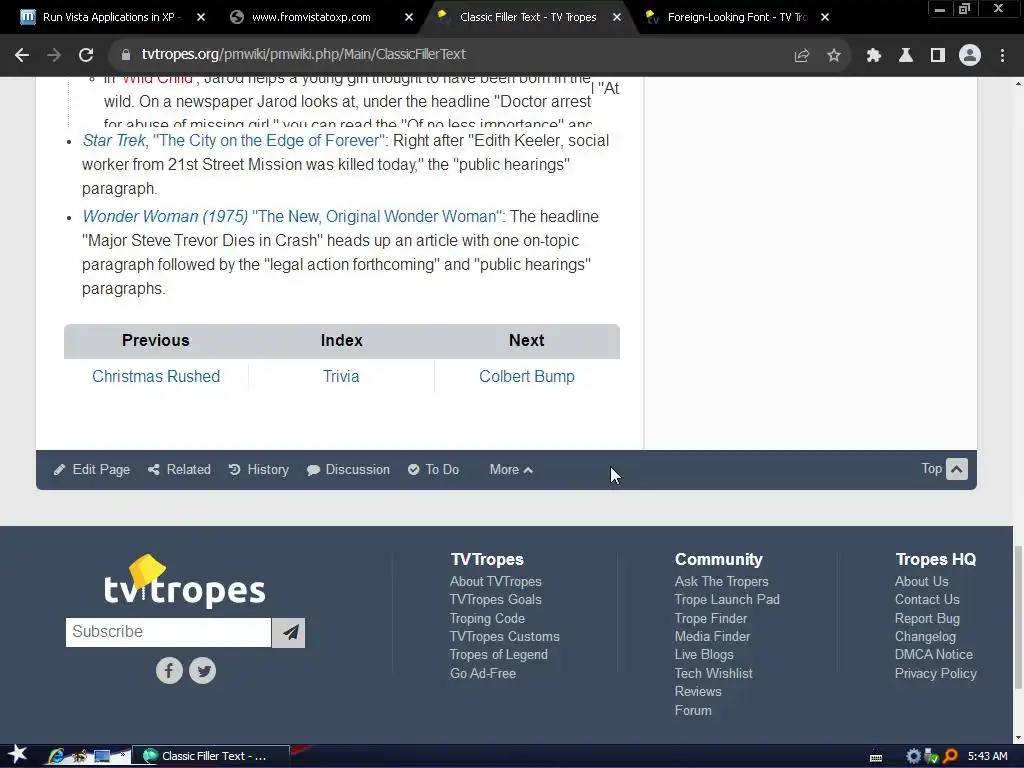Open Go Ad-Free footer link
This screenshot has height=768, width=1024.
(x=483, y=673)
